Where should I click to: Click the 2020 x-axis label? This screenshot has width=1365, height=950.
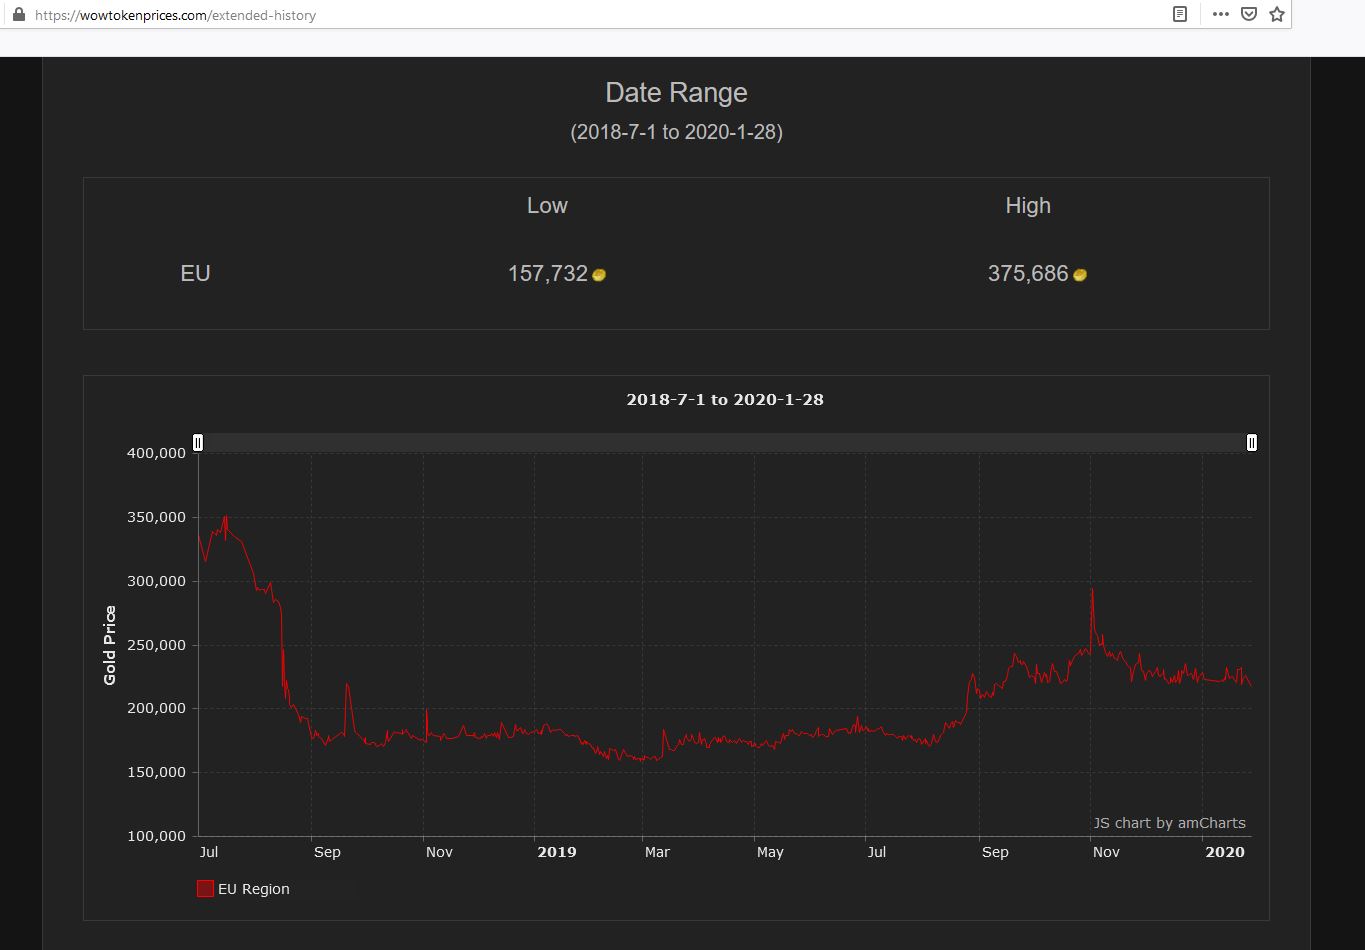(x=1225, y=852)
